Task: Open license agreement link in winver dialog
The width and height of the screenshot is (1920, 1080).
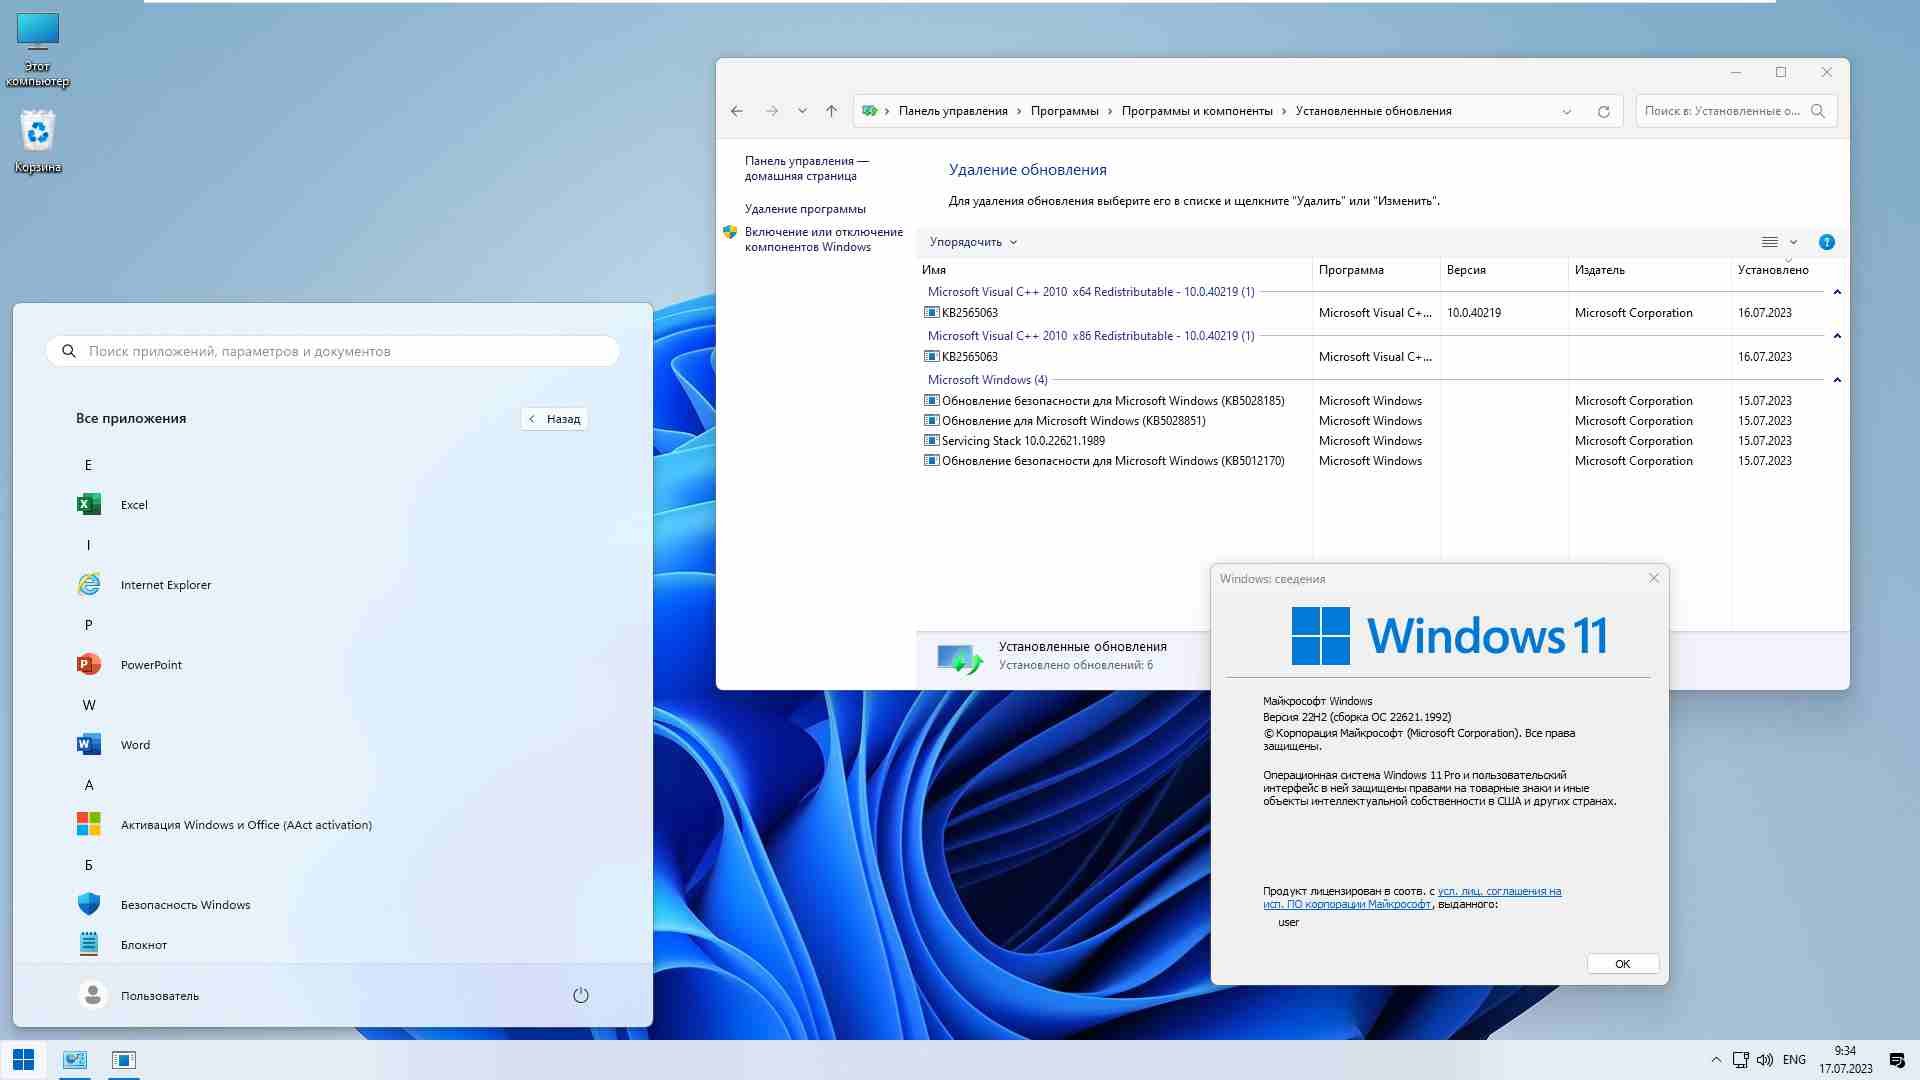Action: [1412, 897]
